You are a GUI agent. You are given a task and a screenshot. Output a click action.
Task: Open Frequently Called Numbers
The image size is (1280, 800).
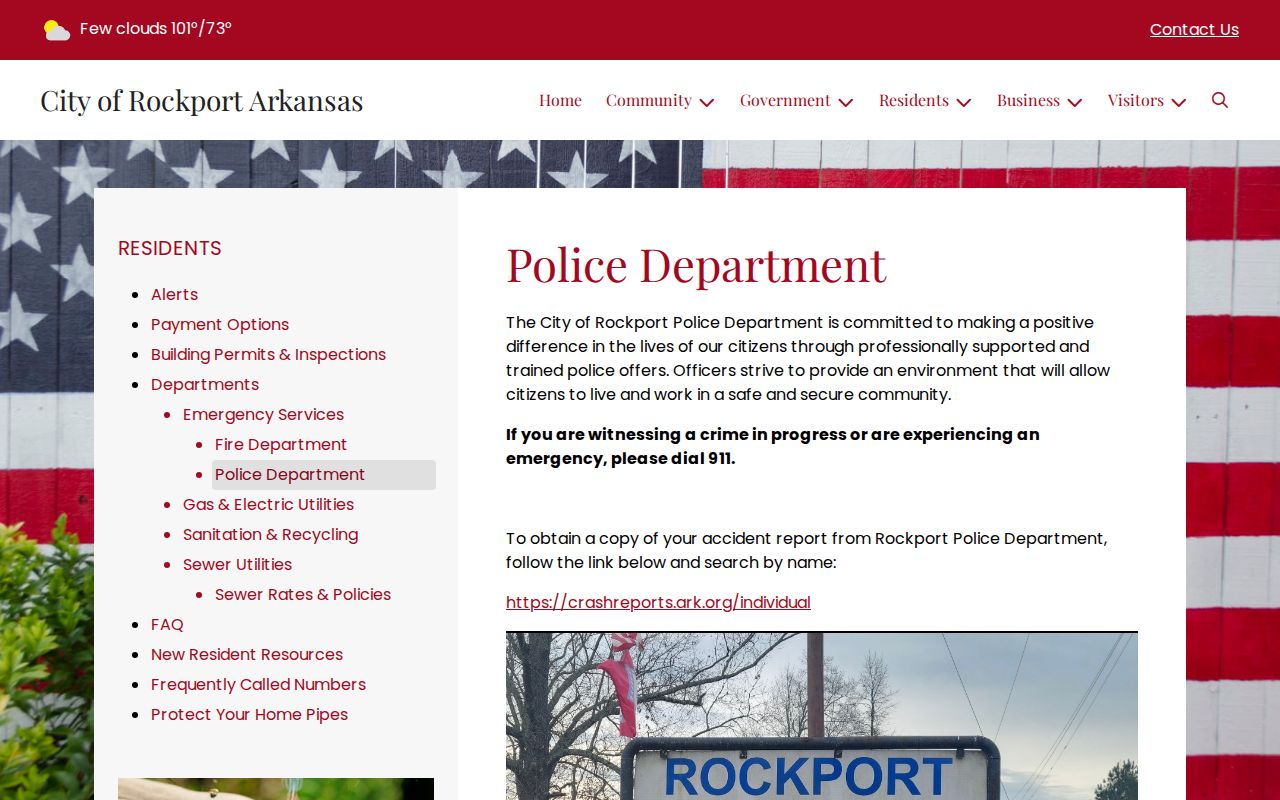point(258,684)
